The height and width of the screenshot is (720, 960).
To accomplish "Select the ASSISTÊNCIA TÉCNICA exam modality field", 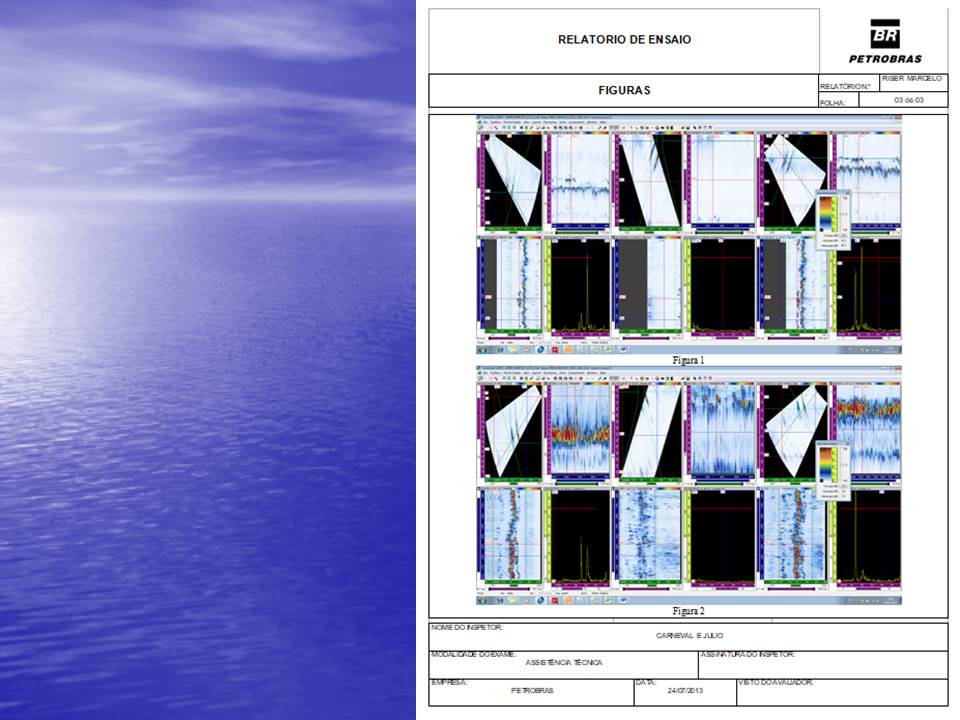I will point(563,662).
